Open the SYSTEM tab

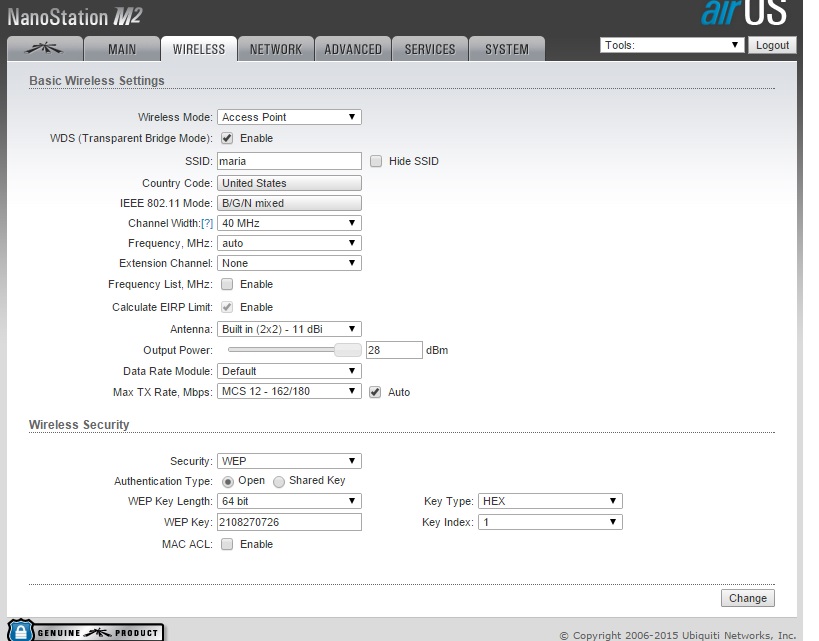pyautogui.click(x=507, y=49)
